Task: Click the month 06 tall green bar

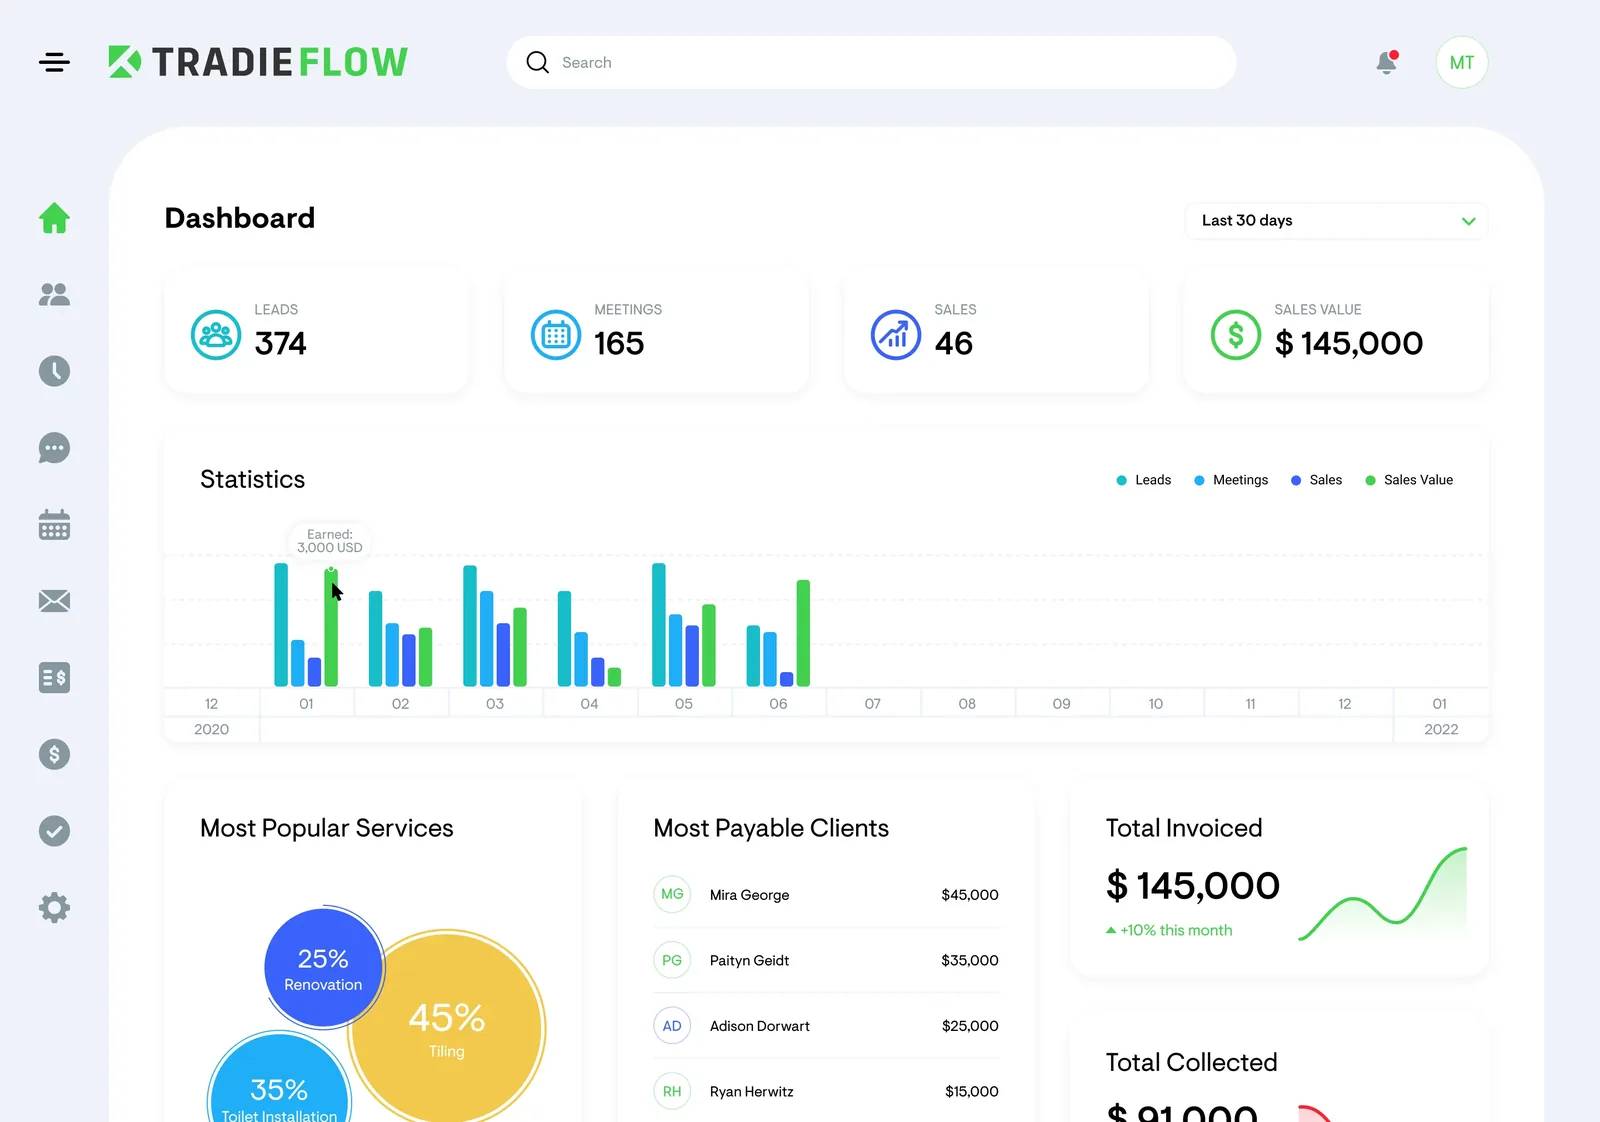Action: tap(803, 633)
